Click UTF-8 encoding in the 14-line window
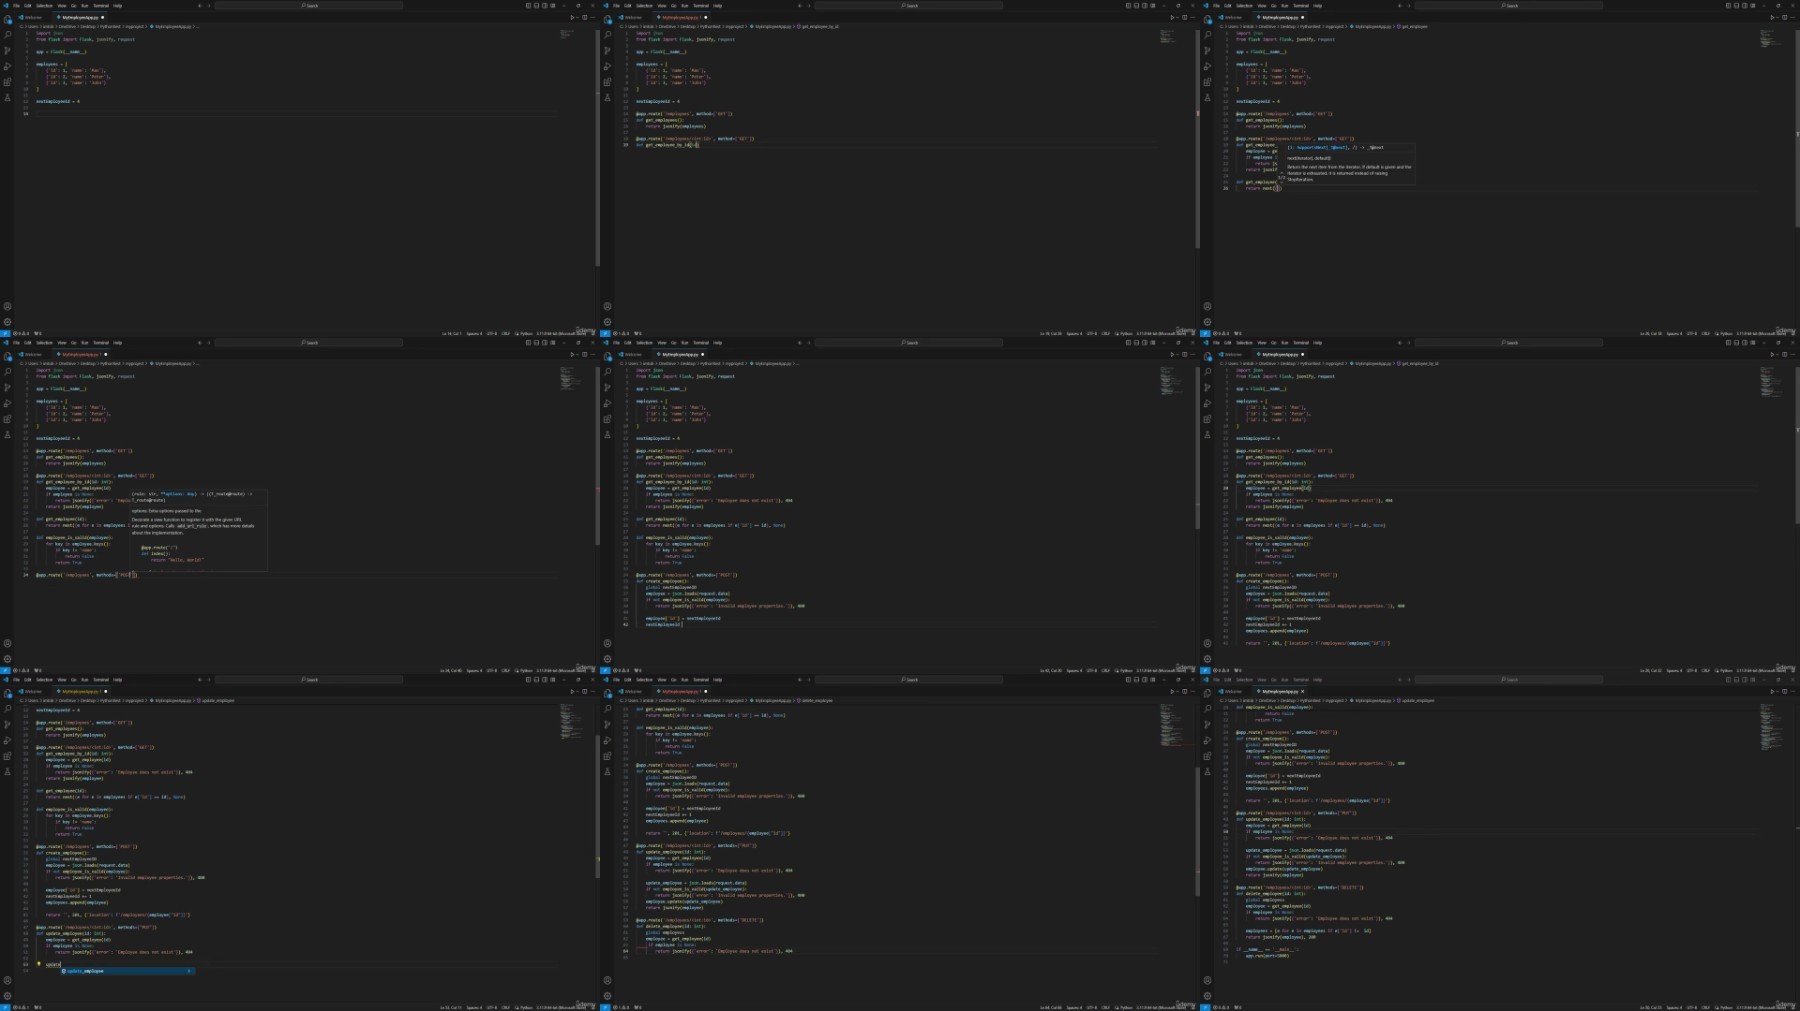1800x1011 pixels. pos(491,334)
